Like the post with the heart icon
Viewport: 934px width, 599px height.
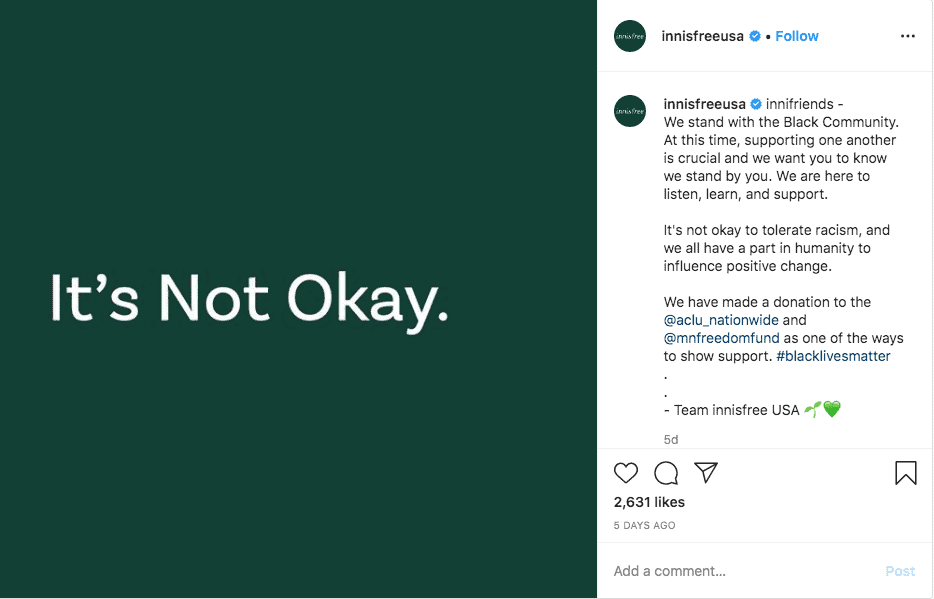(625, 473)
